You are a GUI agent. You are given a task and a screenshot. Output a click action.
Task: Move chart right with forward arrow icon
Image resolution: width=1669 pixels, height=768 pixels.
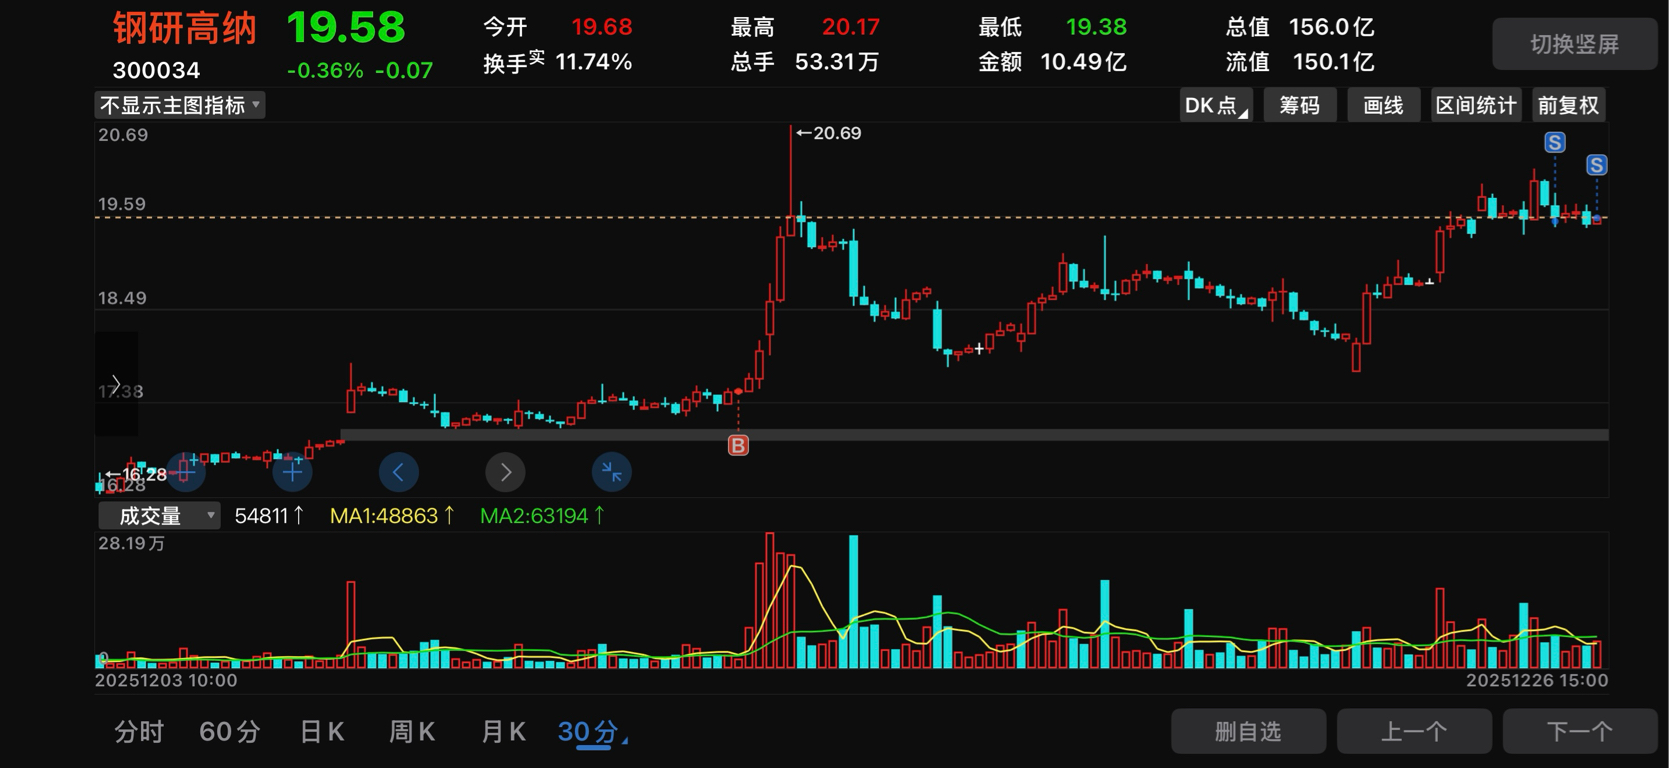[x=505, y=471]
